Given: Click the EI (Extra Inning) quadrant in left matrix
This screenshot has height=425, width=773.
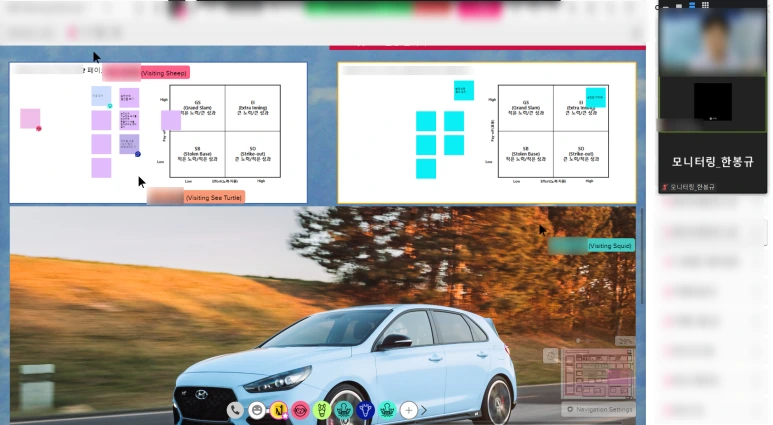Looking at the screenshot, I should (x=253, y=108).
